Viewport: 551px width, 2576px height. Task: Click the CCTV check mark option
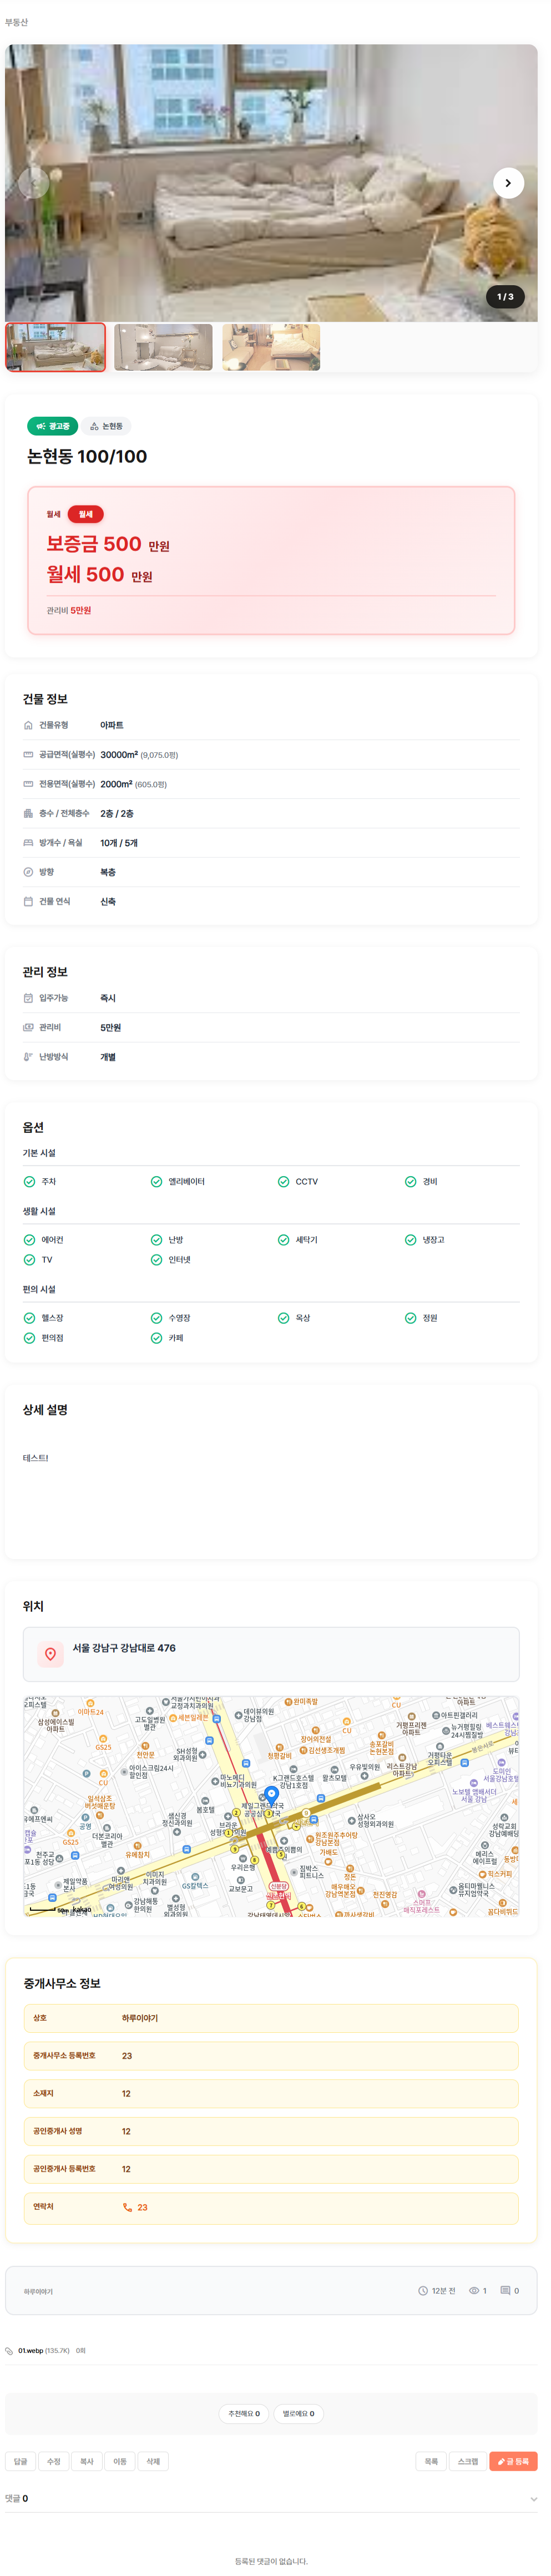(283, 1181)
